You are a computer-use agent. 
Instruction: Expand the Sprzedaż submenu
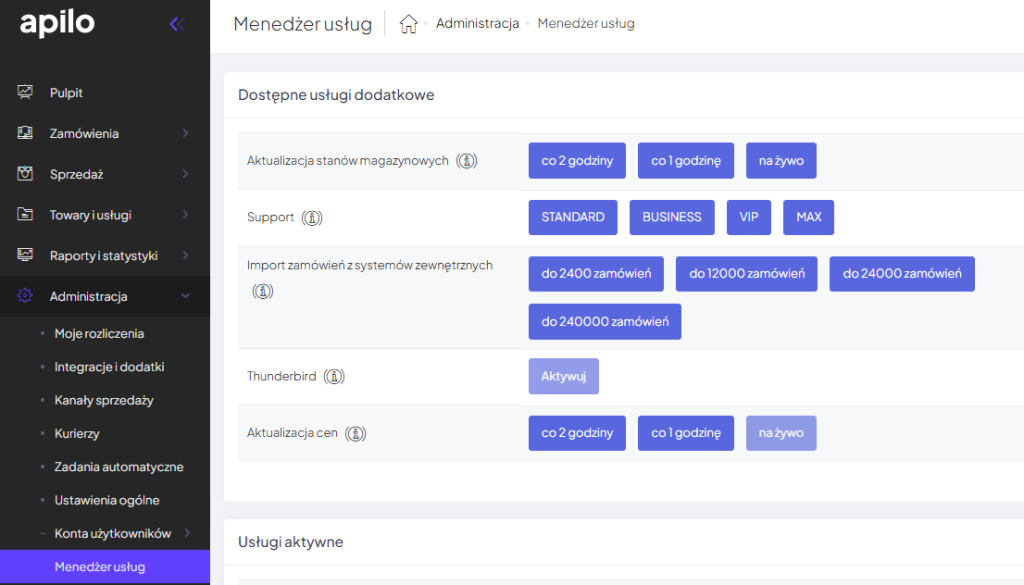tap(186, 175)
